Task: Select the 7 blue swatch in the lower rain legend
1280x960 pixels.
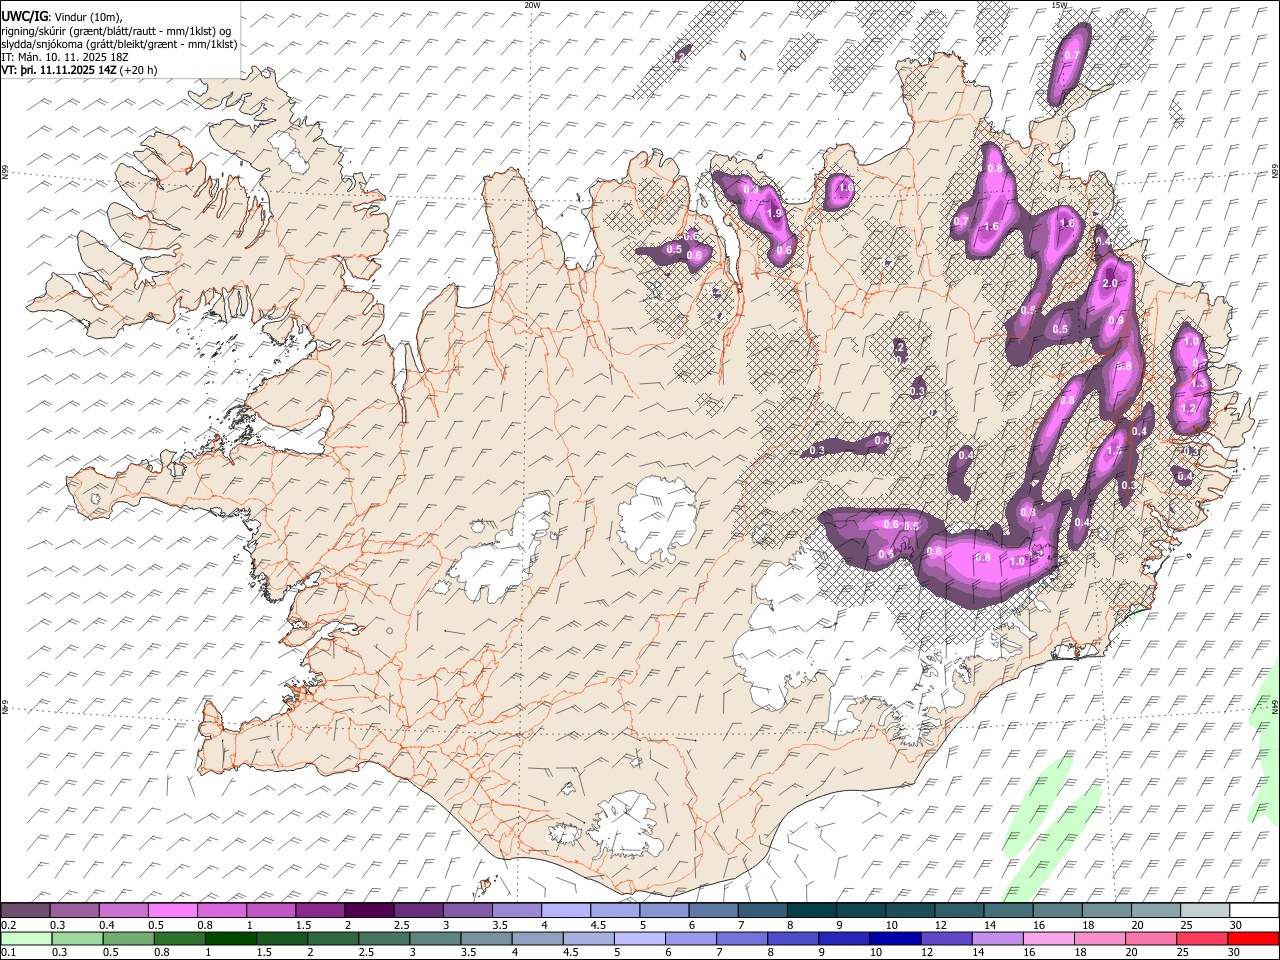Action: point(741,939)
